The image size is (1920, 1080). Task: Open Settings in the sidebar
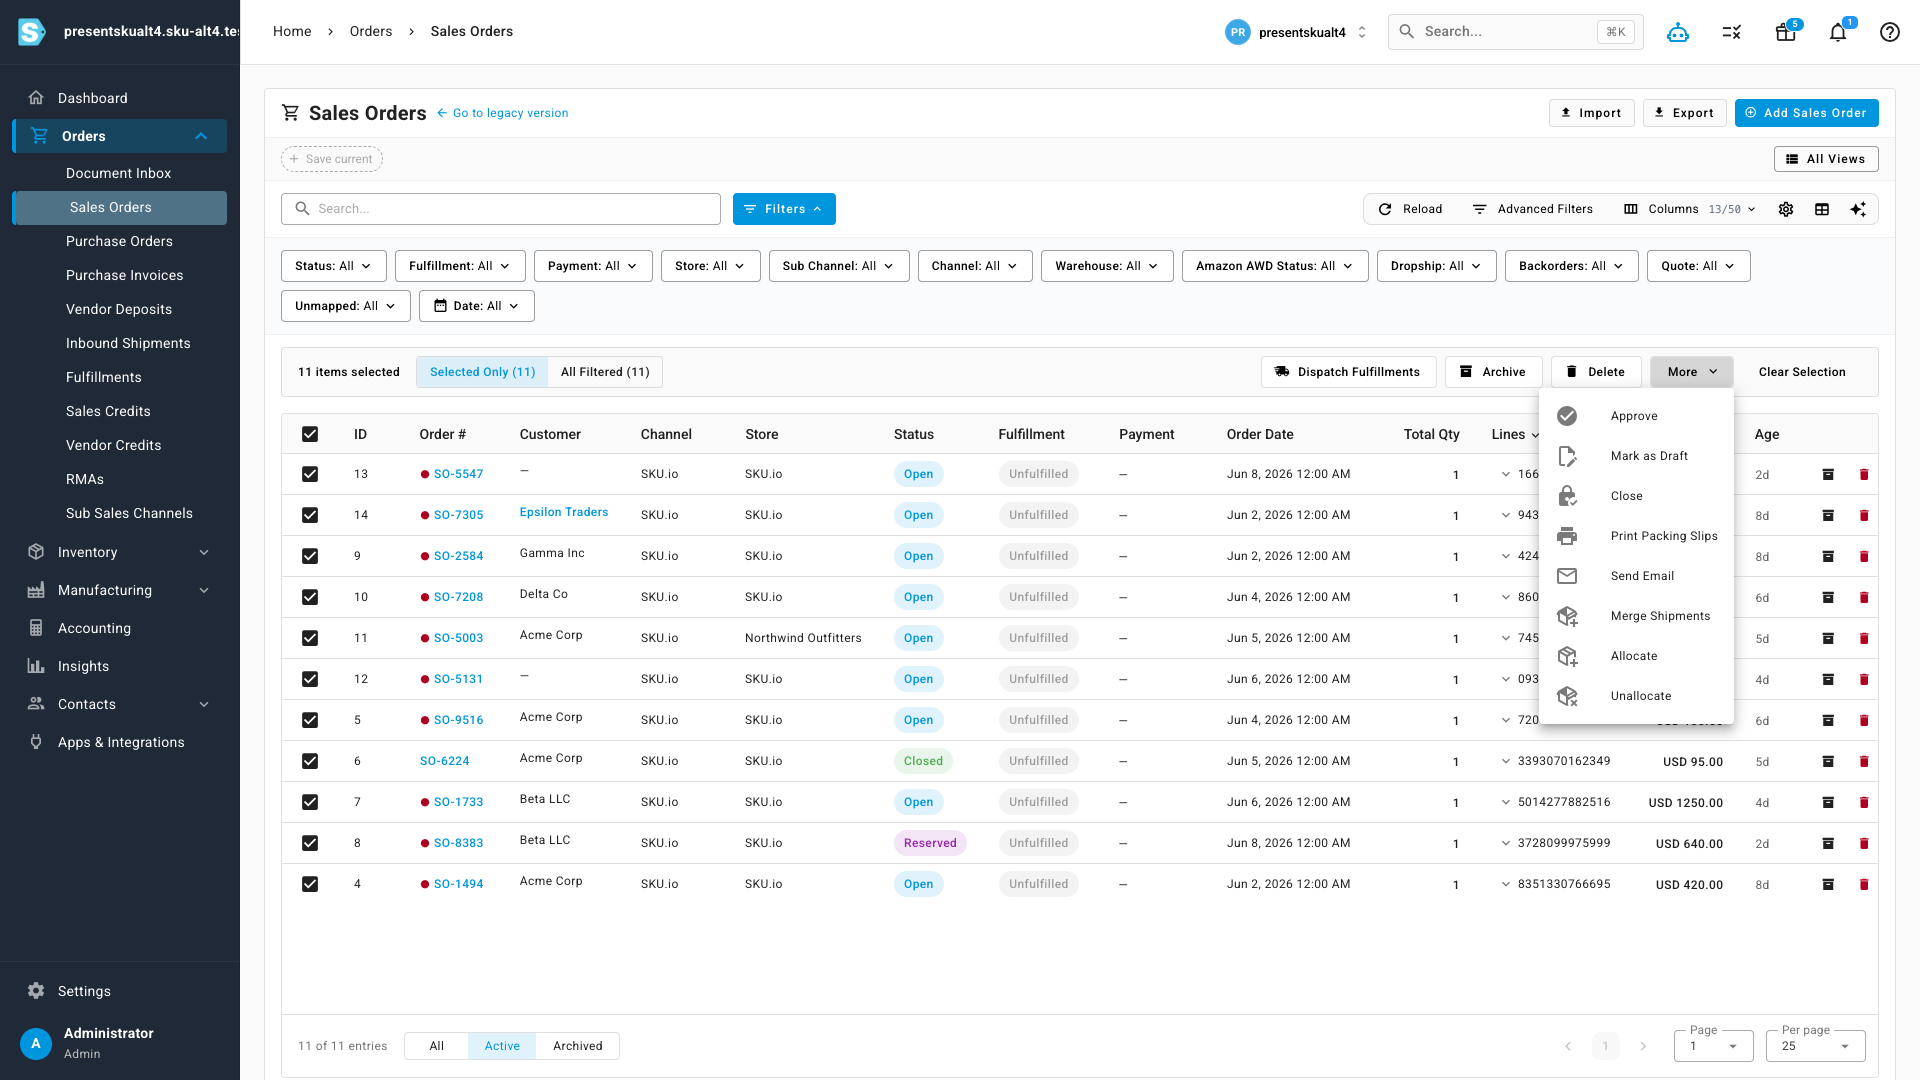(119, 991)
